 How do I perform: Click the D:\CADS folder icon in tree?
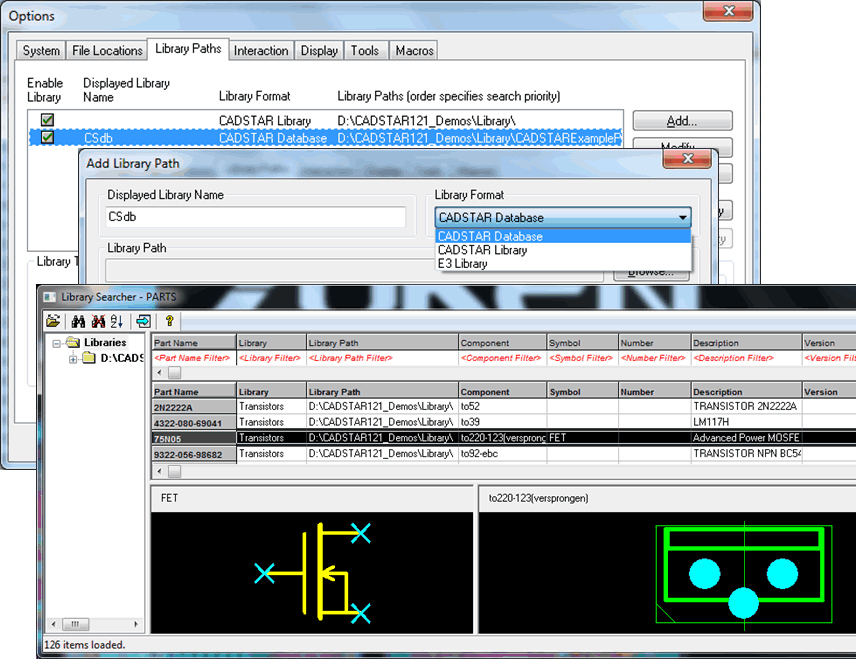tap(89, 358)
